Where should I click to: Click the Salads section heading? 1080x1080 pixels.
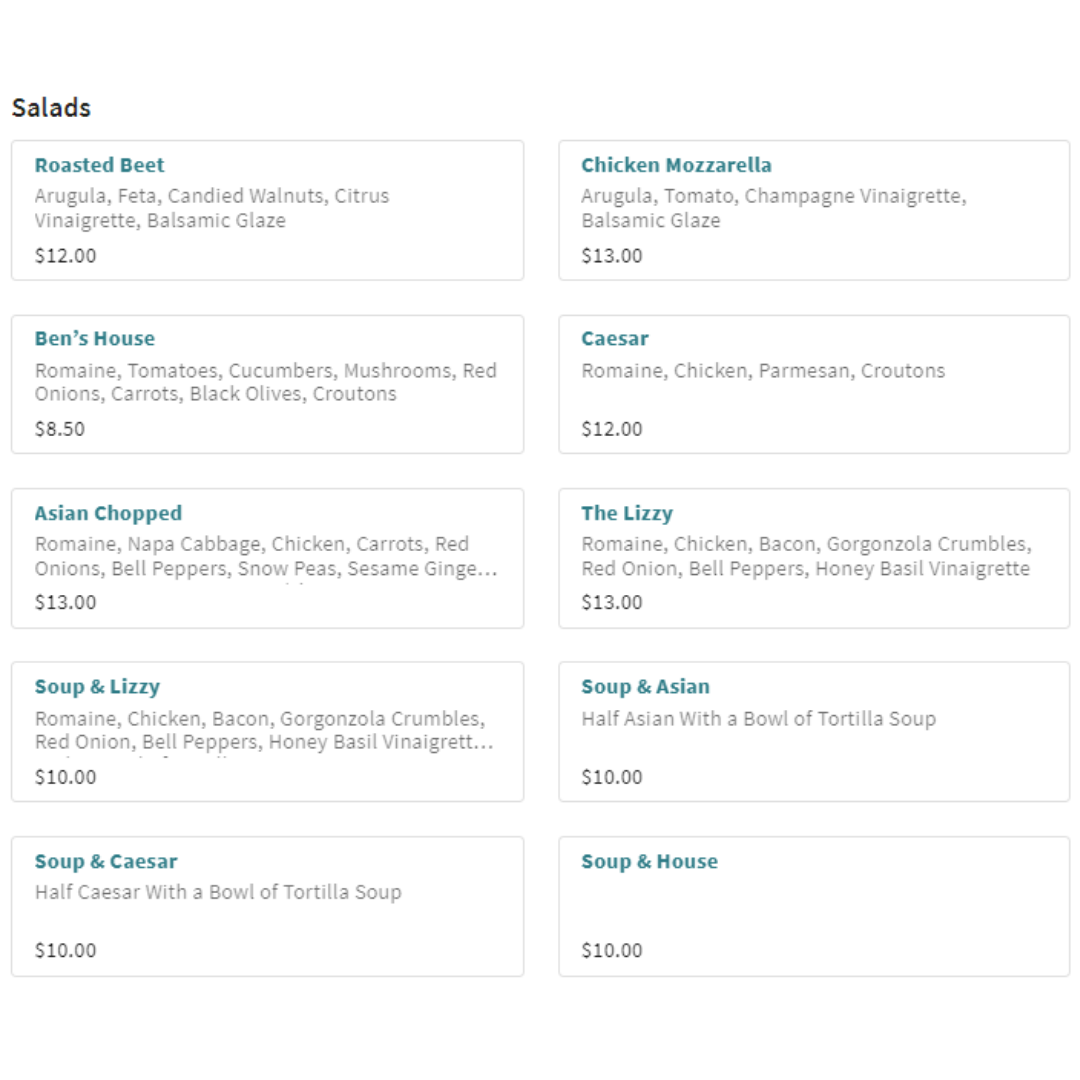click(51, 108)
